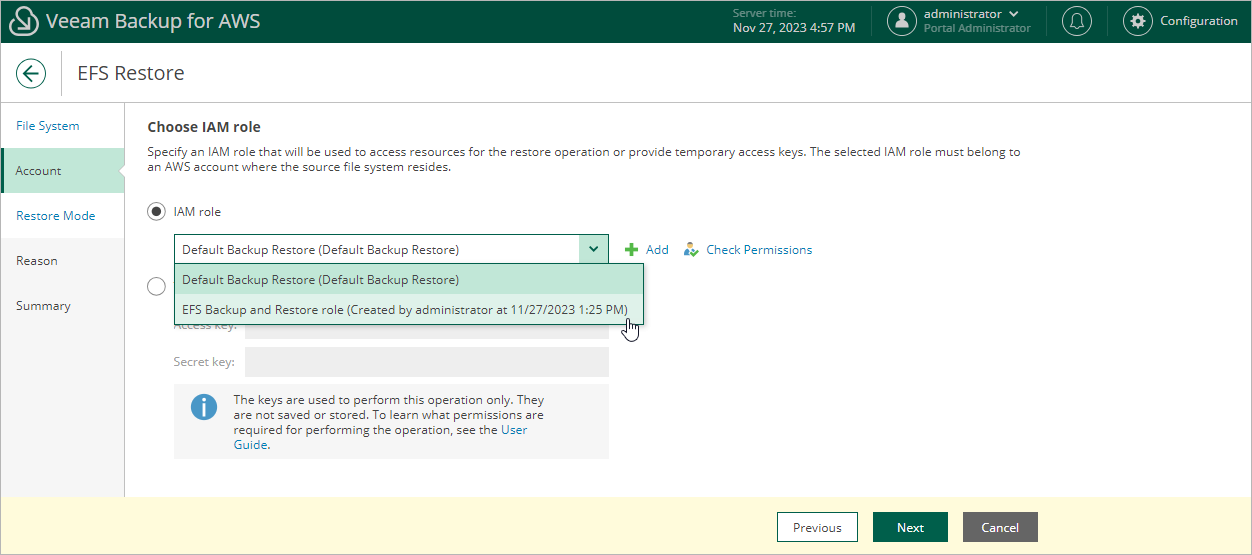Image resolution: width=1252 pixels, height=555 pixels.
Task: Open the Account wizard step
Action: coord(62,171)
